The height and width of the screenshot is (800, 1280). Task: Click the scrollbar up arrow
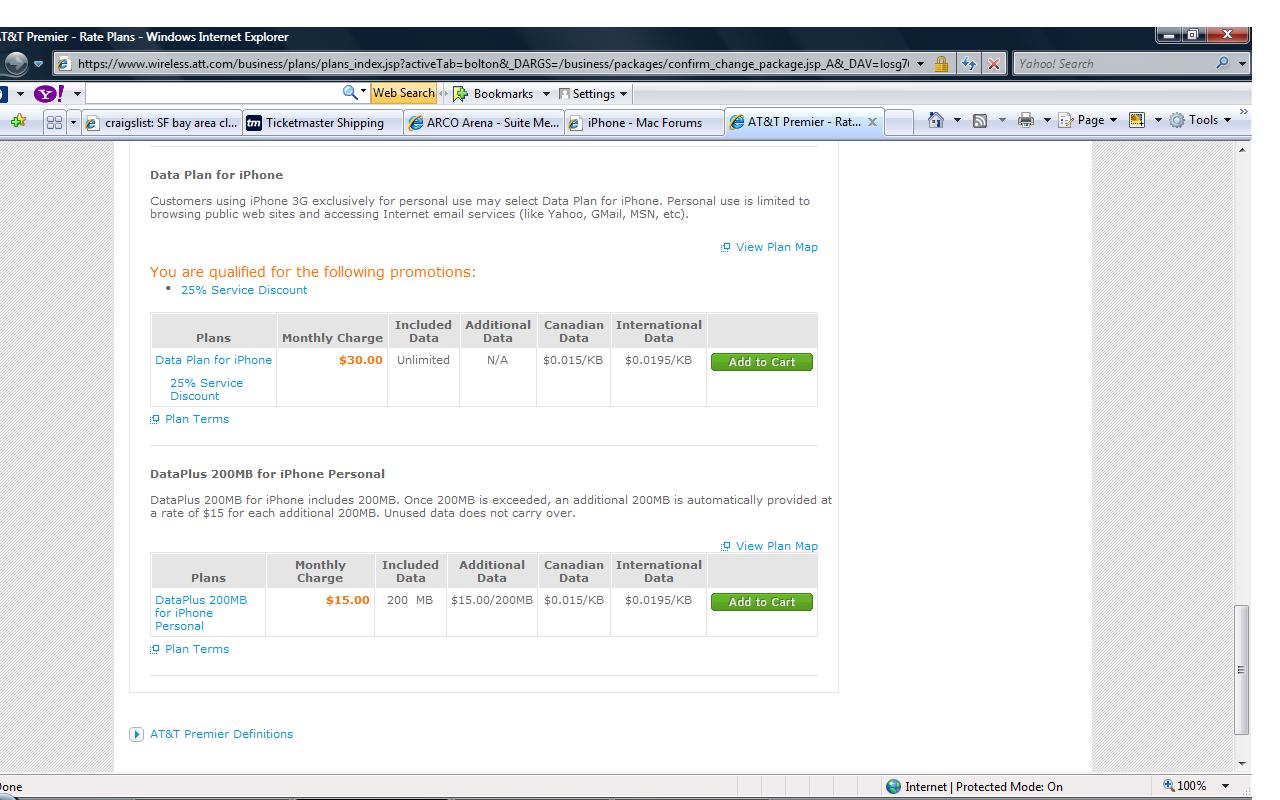point(1242,149)
